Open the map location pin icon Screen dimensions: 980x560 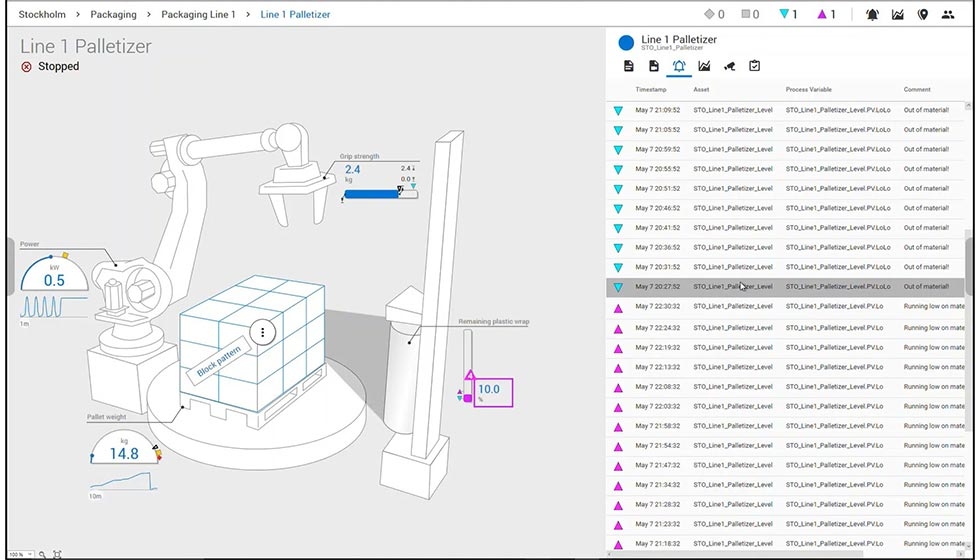[922, 14]
